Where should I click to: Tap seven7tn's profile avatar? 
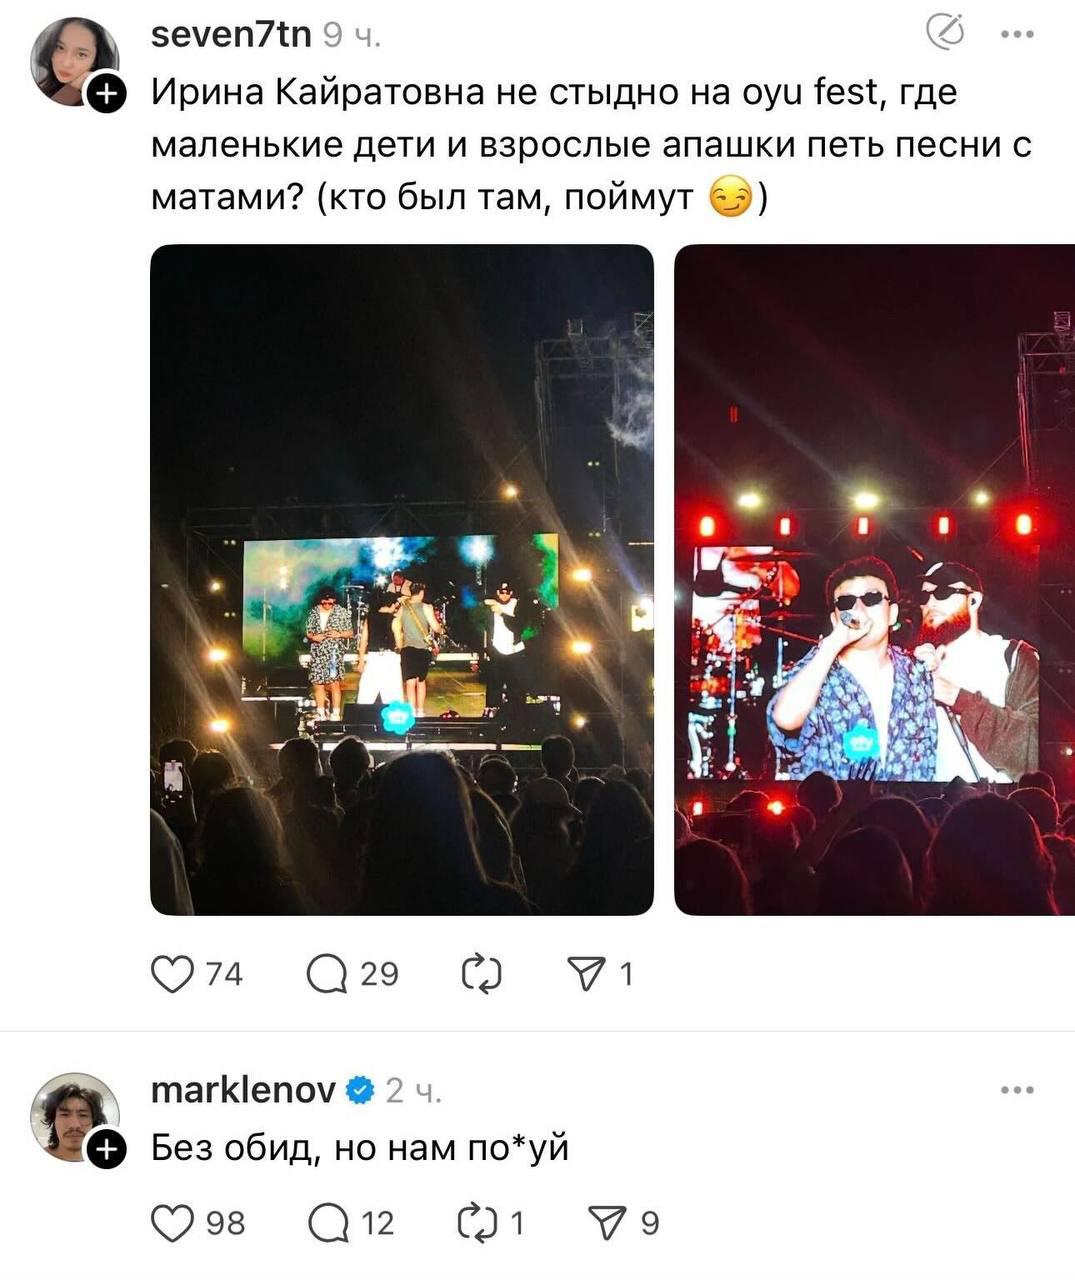click(x=75, y=62)
